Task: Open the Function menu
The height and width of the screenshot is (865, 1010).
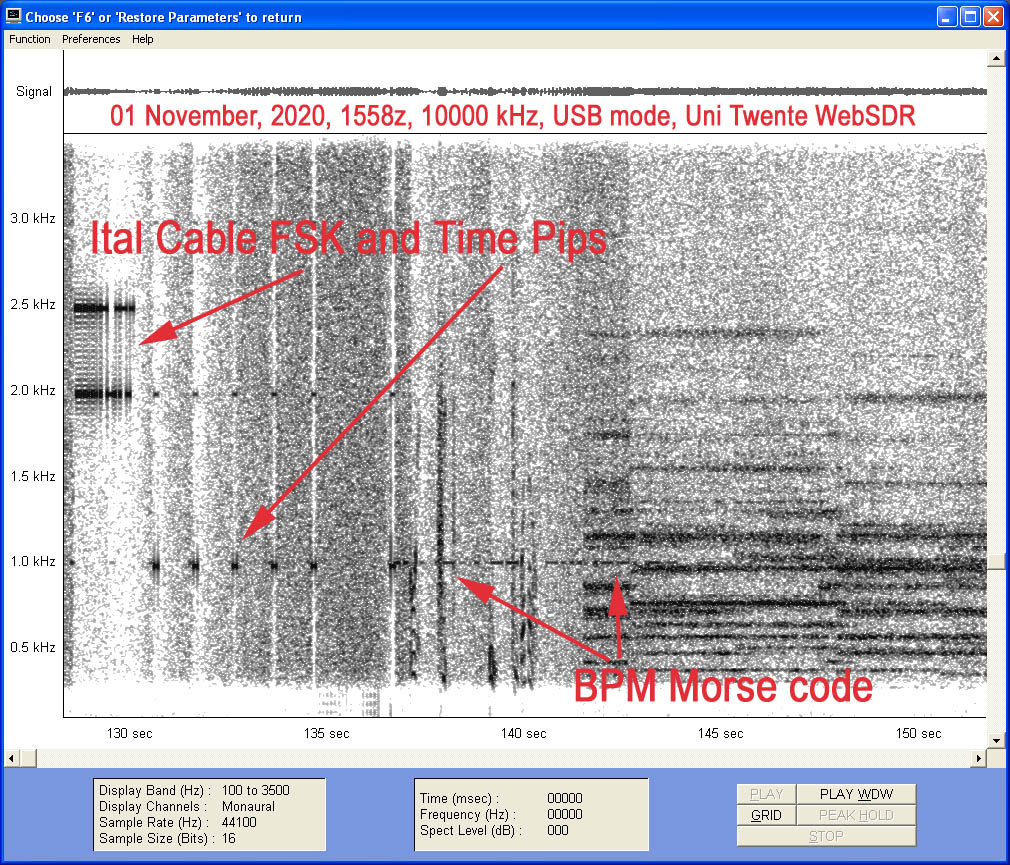Action: 30,39
